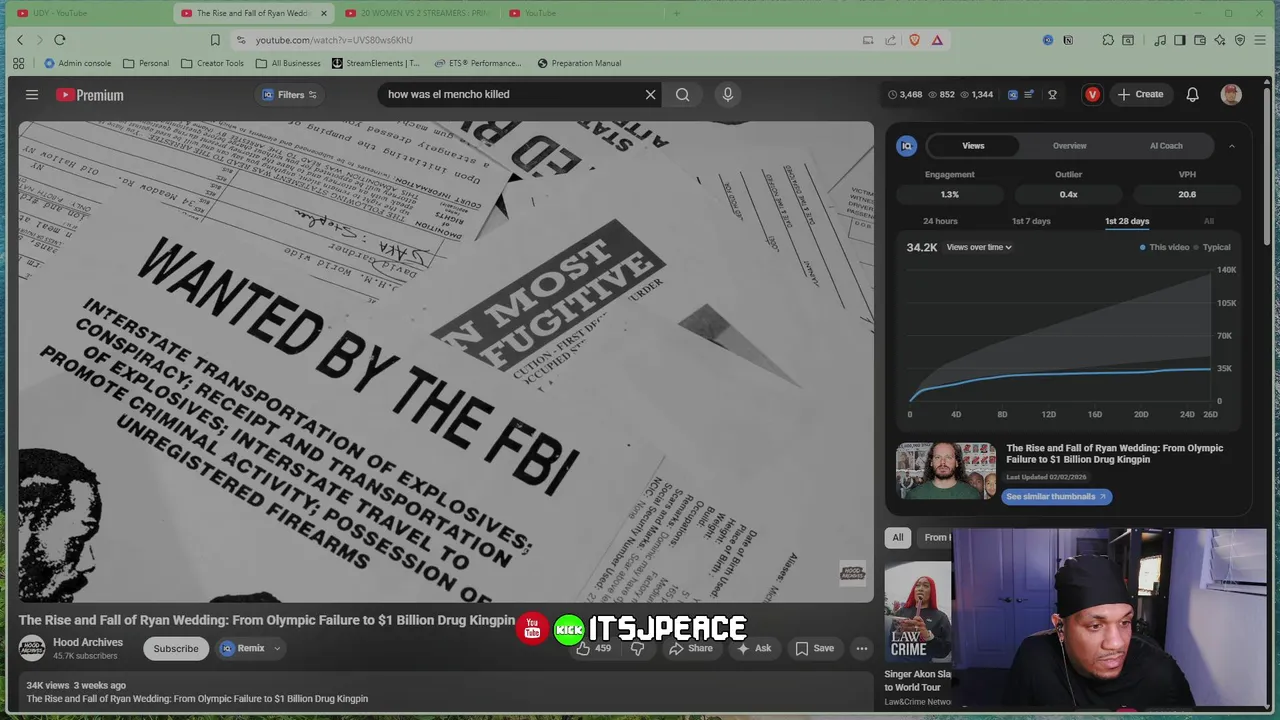Screen dimensions: 1280x720
Task: Go back in browser history
Action: (19, 40)
